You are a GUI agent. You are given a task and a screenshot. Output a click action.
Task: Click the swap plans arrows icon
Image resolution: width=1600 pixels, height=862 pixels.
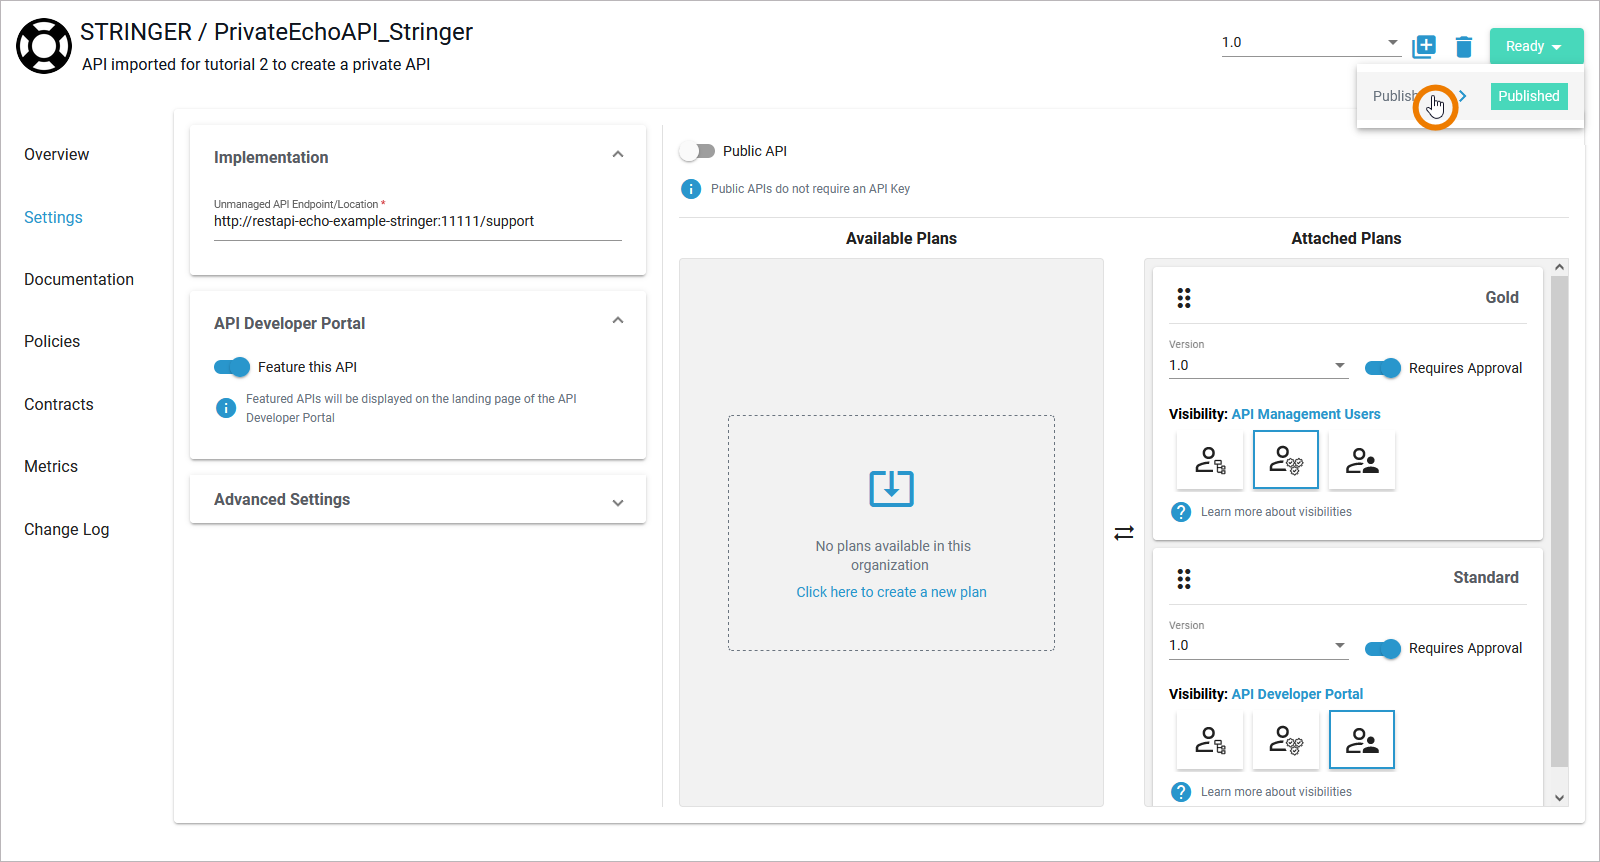(1124, 533)
